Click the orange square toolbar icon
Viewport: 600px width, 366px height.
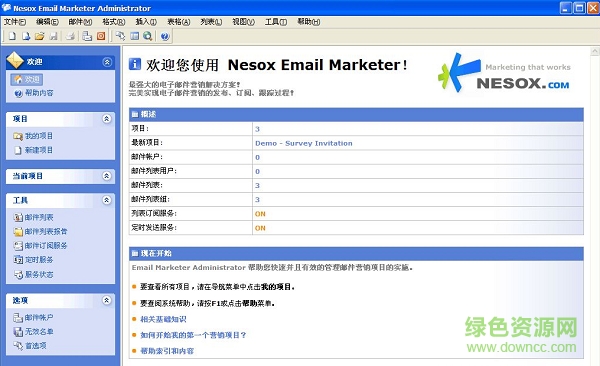[101, 36]
